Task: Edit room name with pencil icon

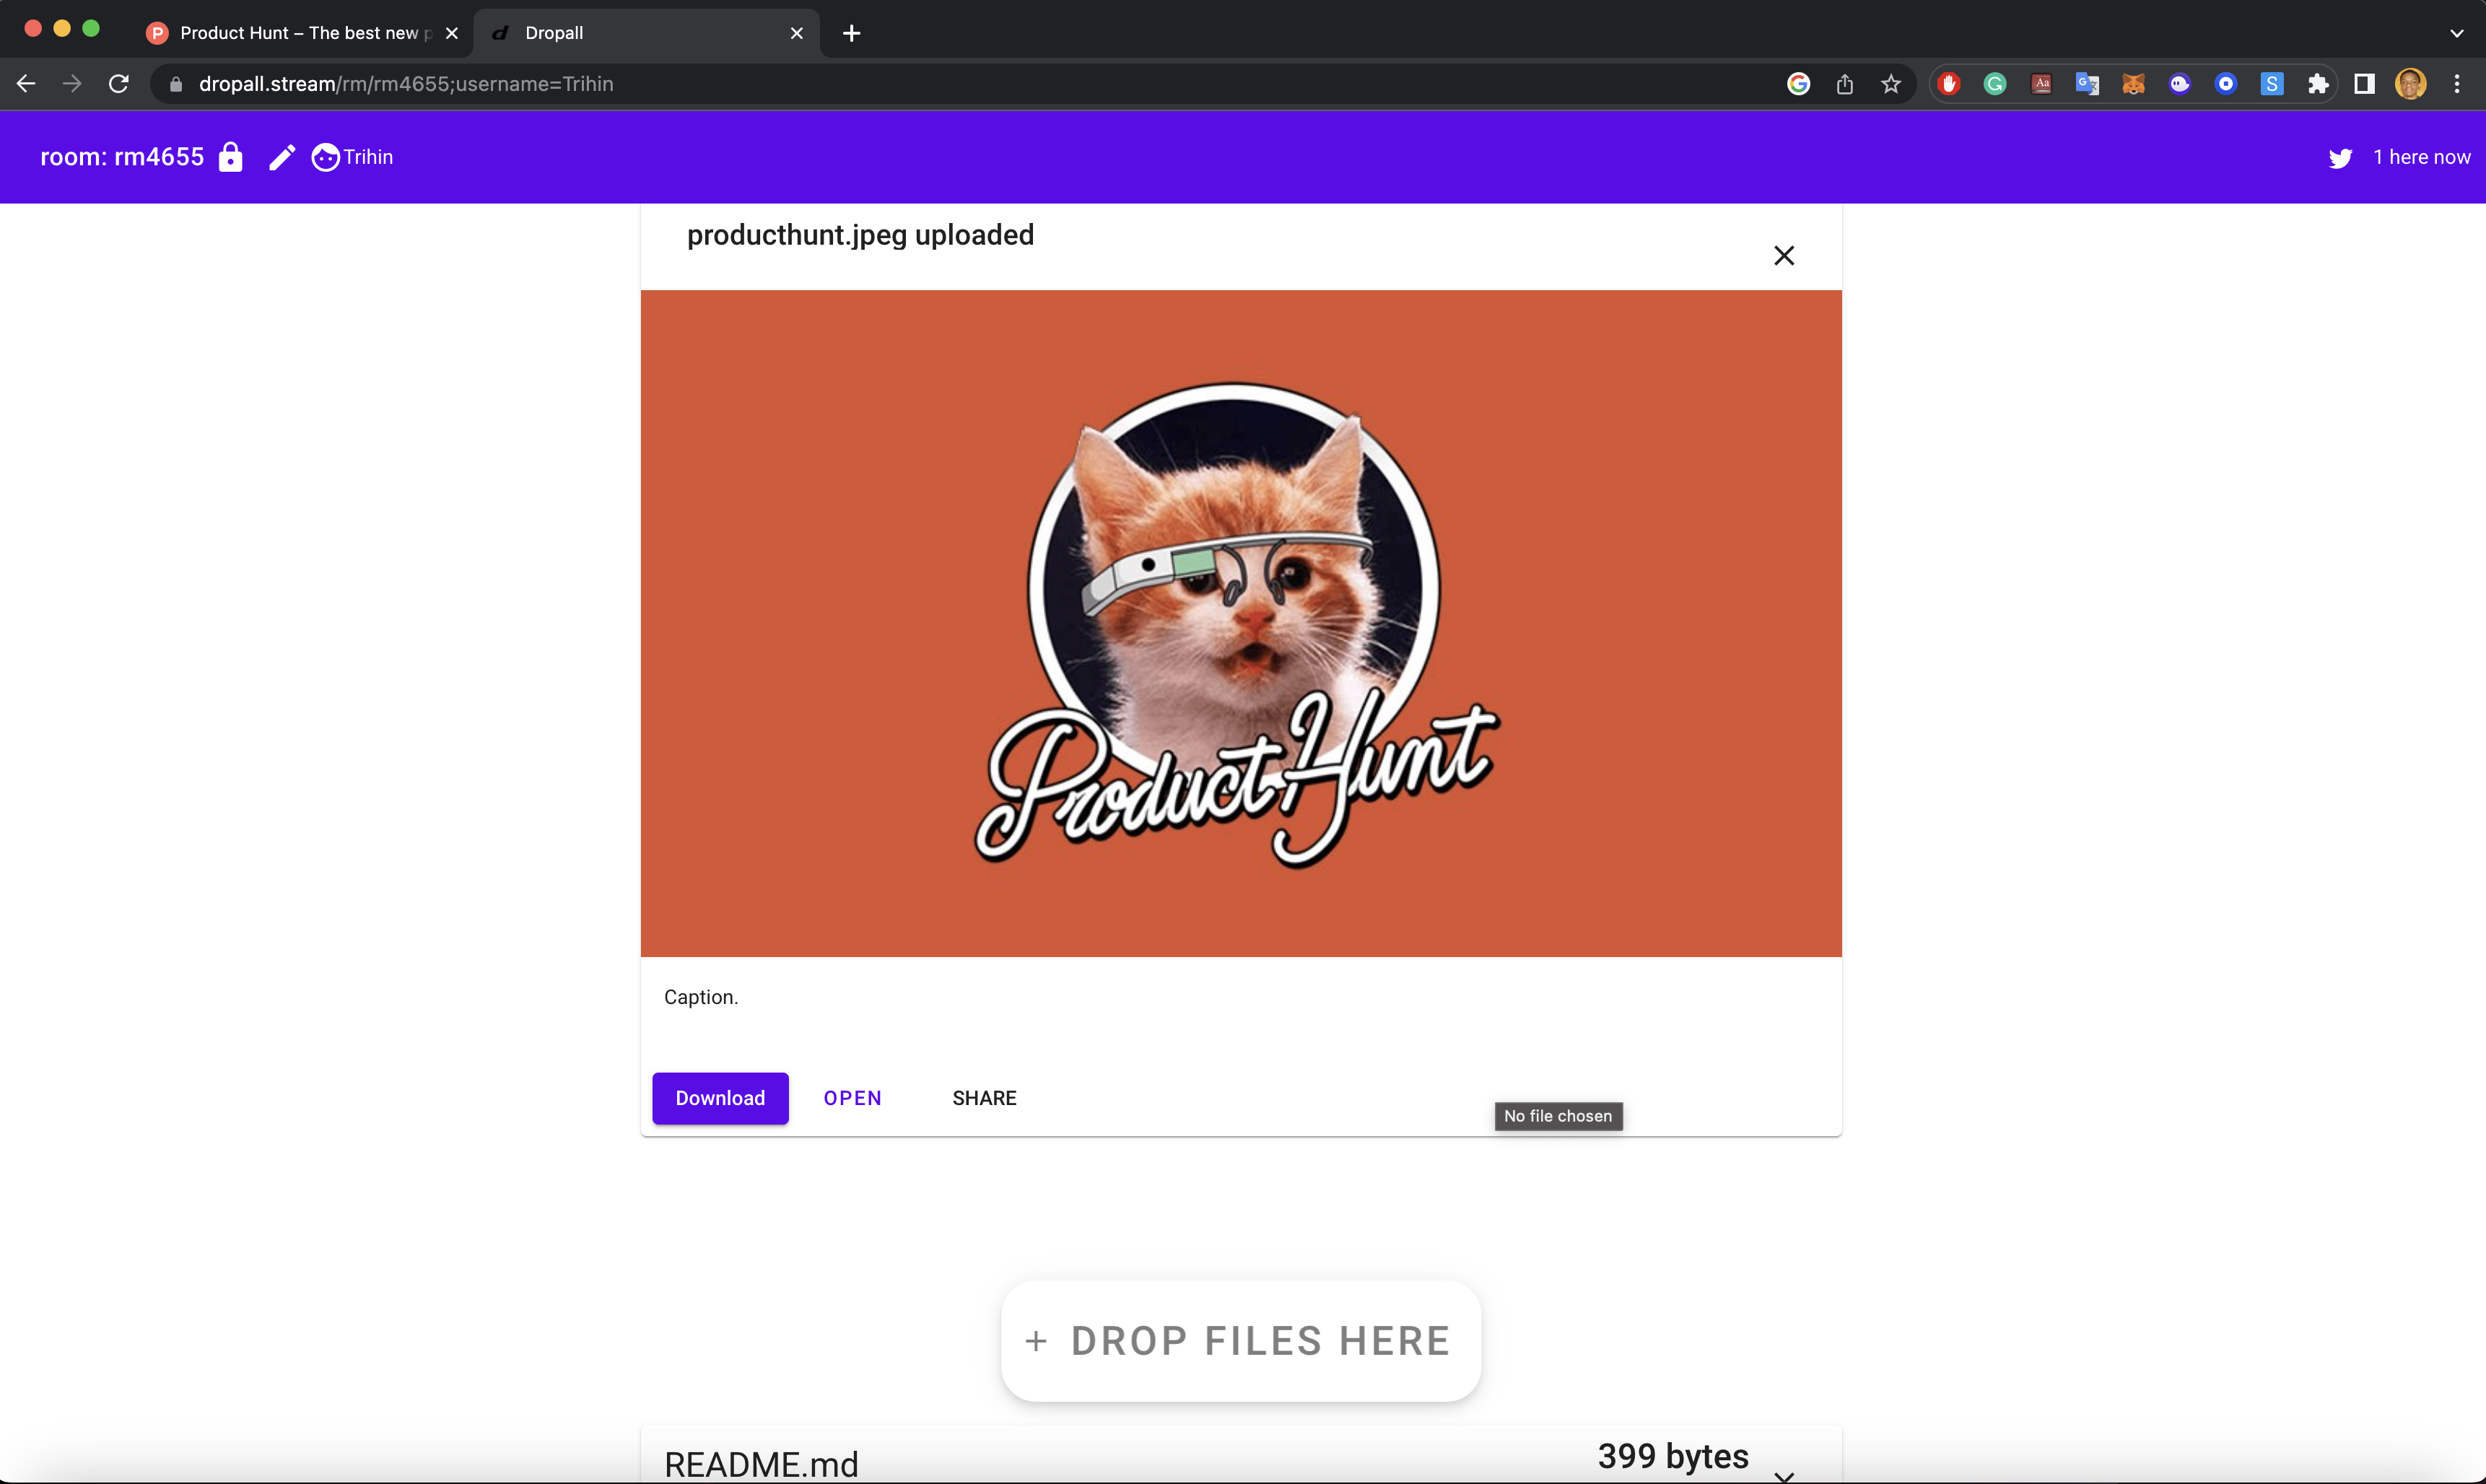Action: click(x=282, y=157)
